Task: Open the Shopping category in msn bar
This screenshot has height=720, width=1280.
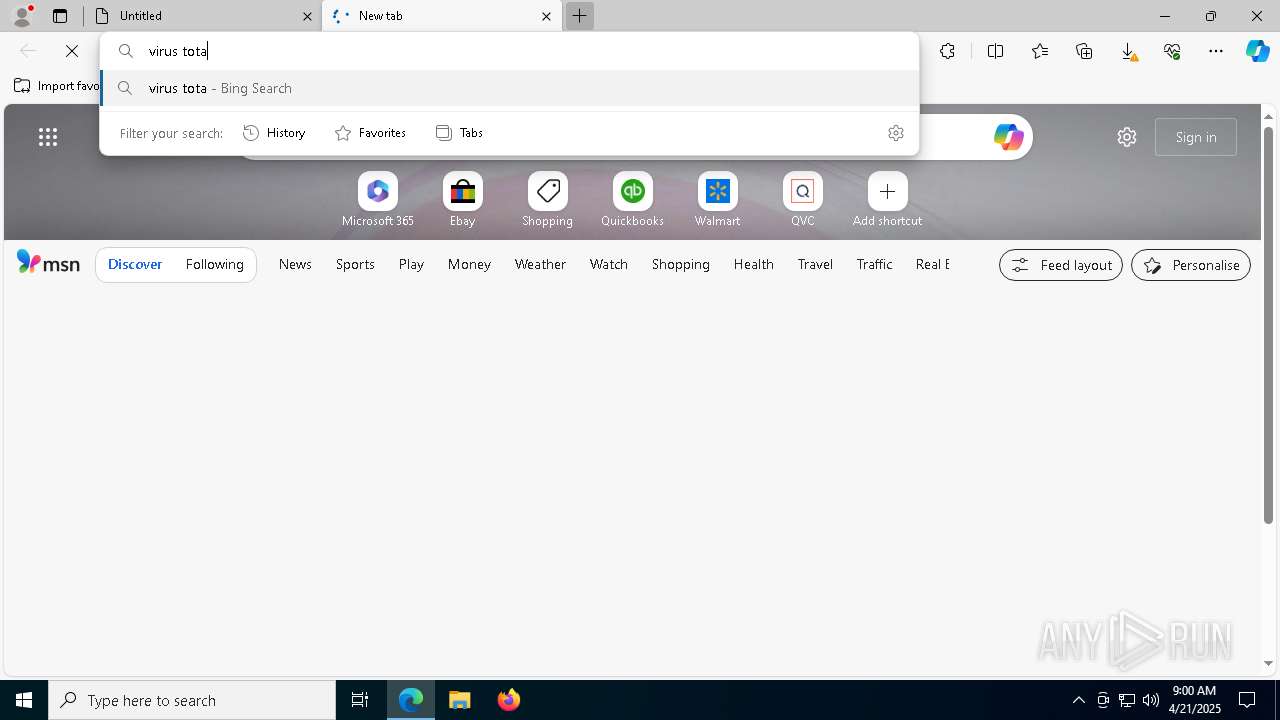Action: [680, 264]
